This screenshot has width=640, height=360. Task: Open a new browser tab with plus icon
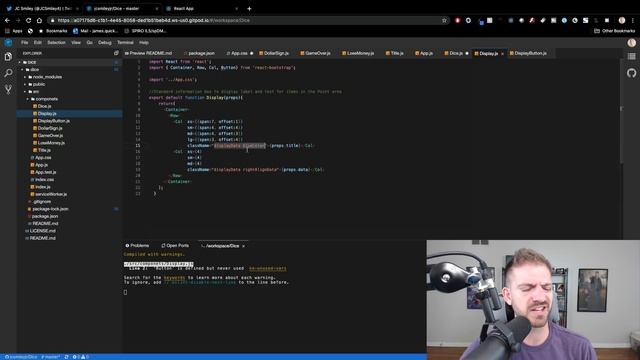(249, 9)
